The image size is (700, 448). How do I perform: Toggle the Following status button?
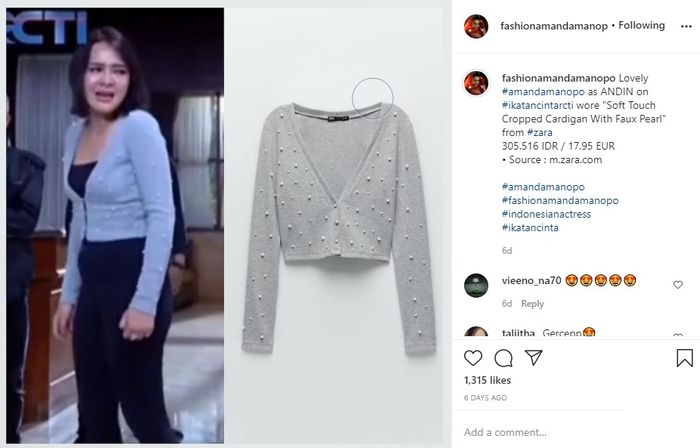click(641, 25)
